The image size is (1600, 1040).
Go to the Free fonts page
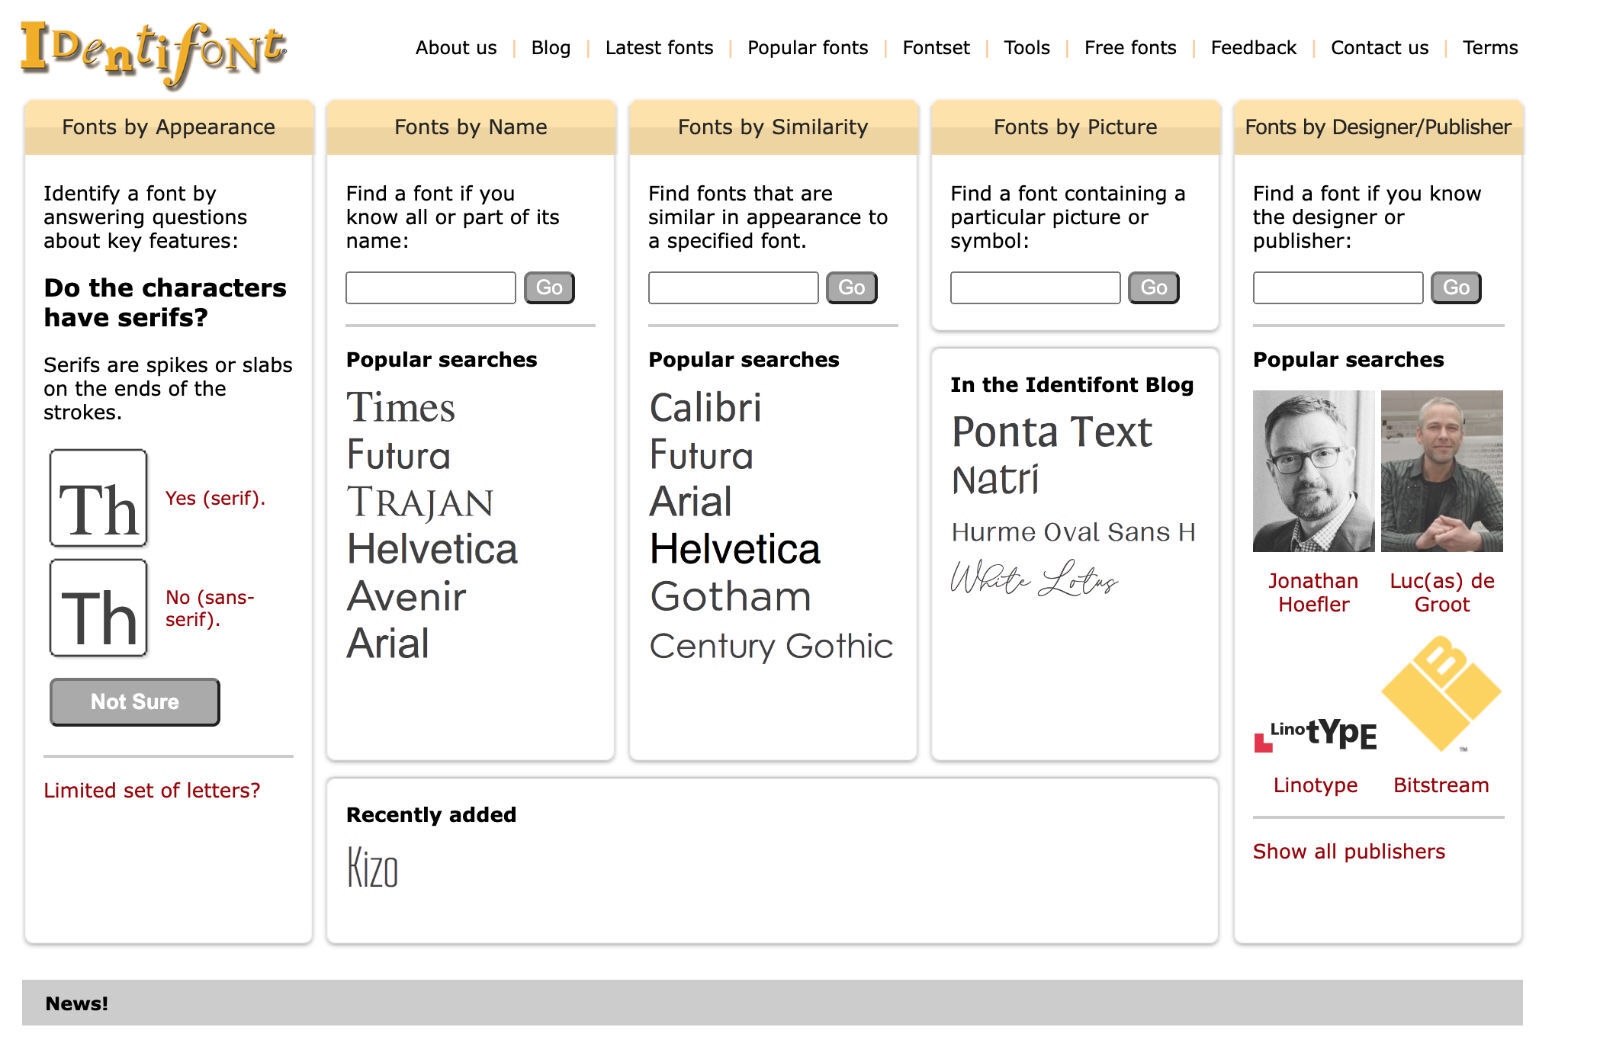(x=1130, y=48)
